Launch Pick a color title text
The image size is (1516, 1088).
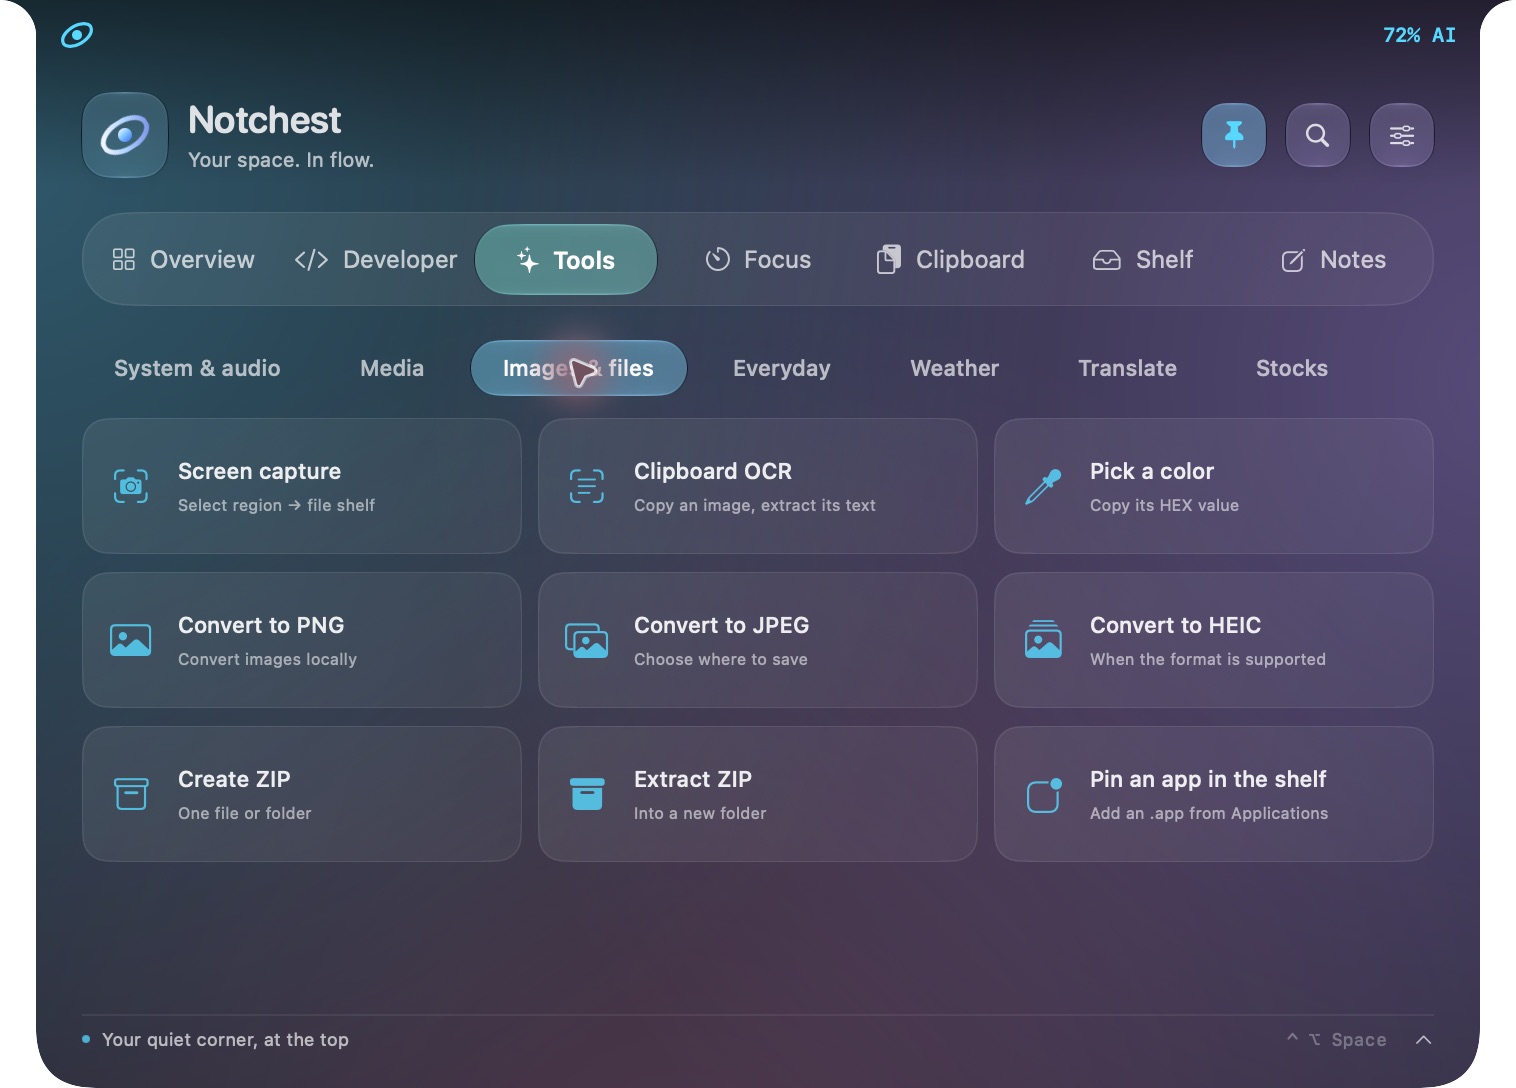(x=1152, y=471)
